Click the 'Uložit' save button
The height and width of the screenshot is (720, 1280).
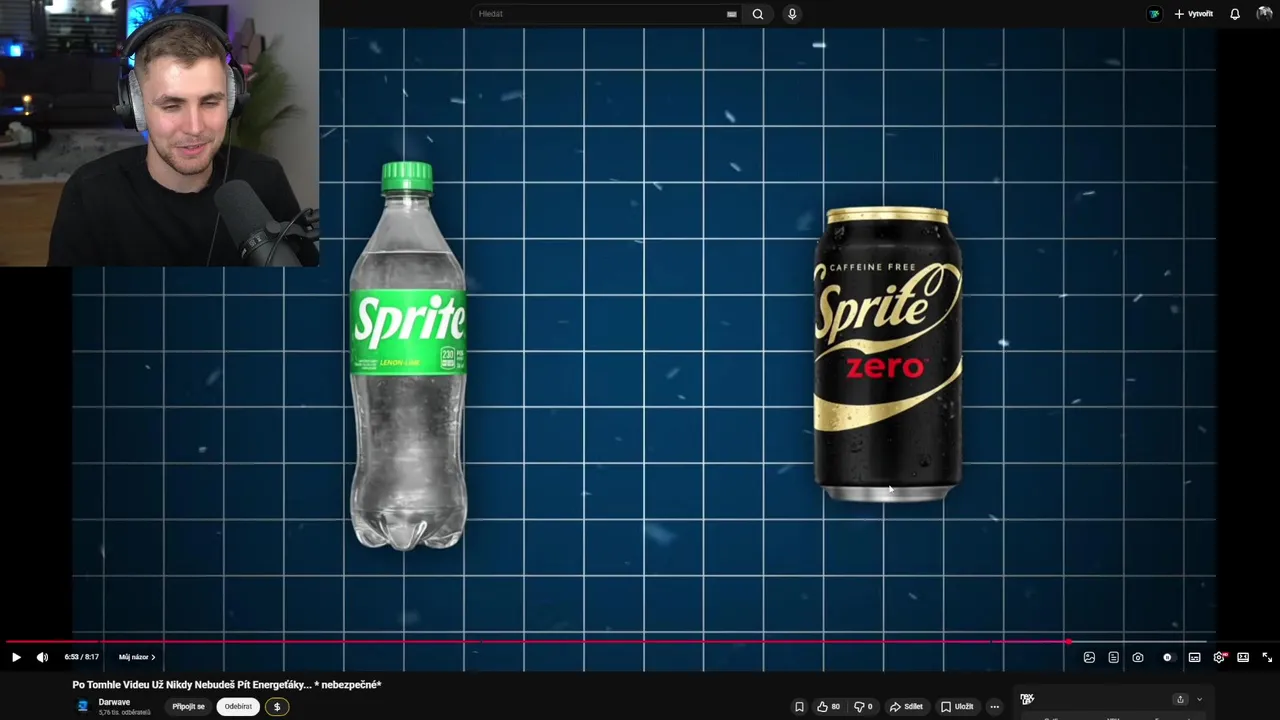point(957,706)
